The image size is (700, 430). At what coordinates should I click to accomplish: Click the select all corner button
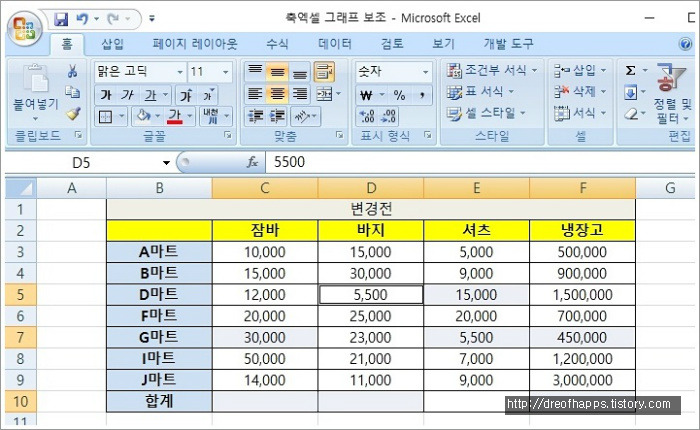[21, 188]
